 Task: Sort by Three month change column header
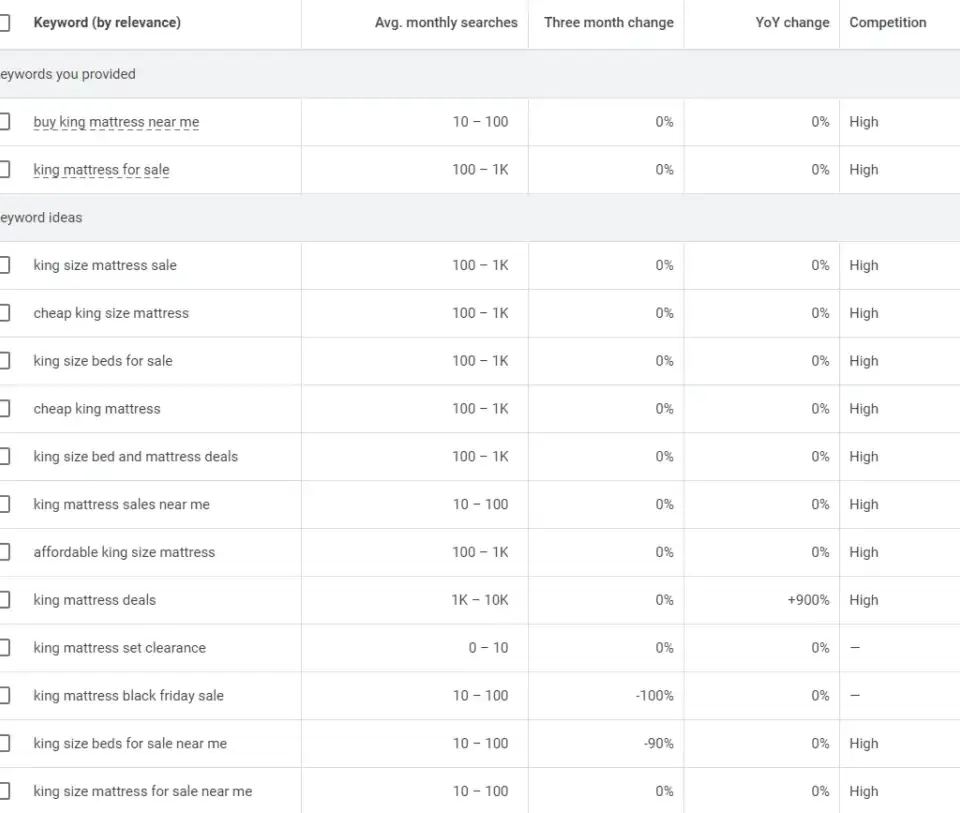[x=609, y=23]
